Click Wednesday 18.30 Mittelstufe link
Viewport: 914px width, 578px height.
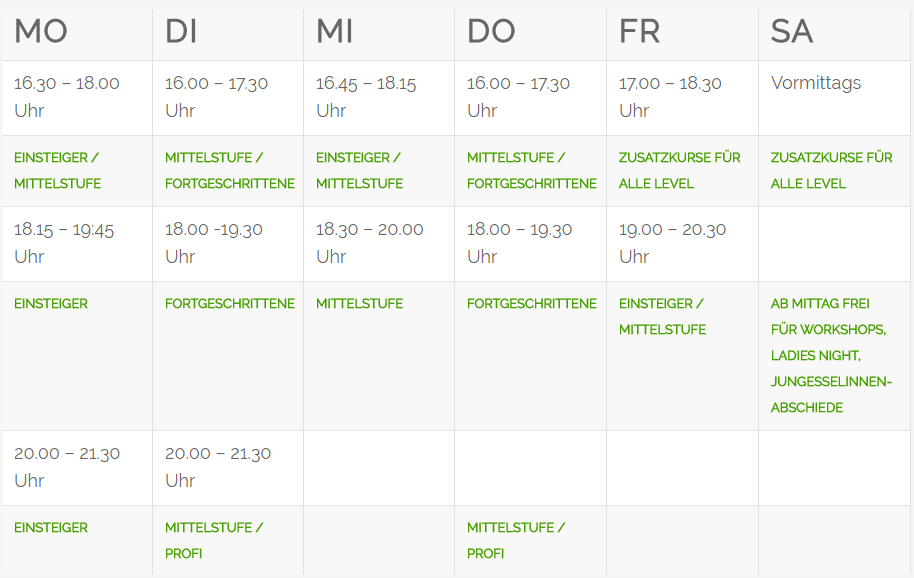[359, 304]
